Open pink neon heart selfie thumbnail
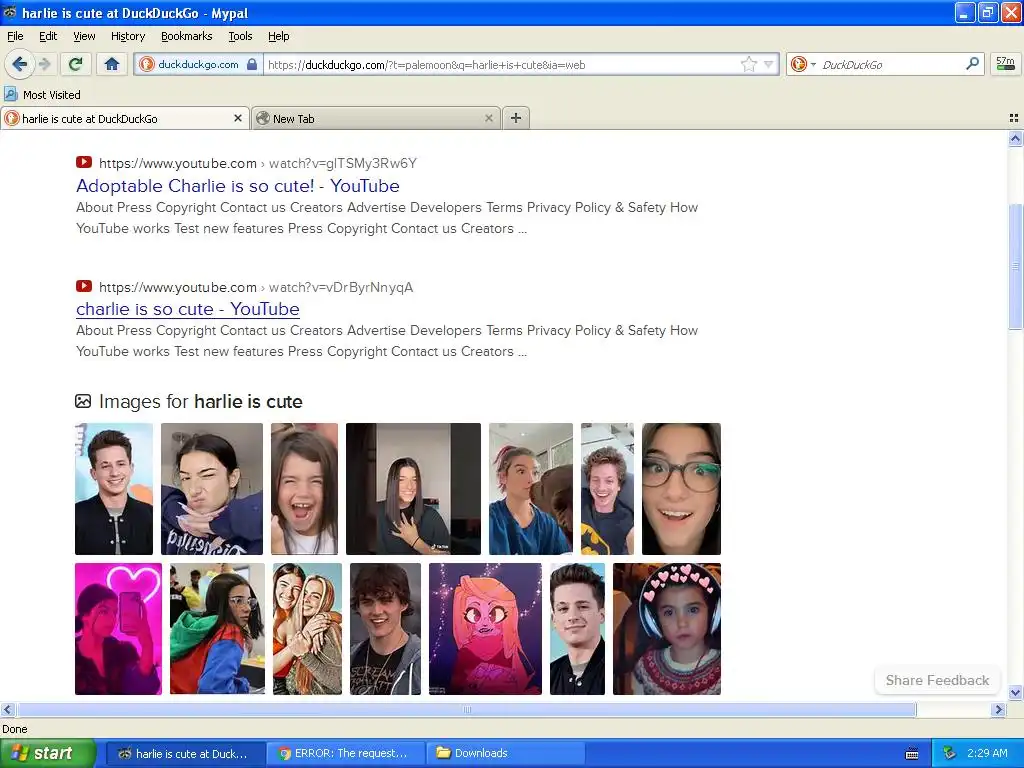This screenshot has width=1024, height=768. (118, 629)
